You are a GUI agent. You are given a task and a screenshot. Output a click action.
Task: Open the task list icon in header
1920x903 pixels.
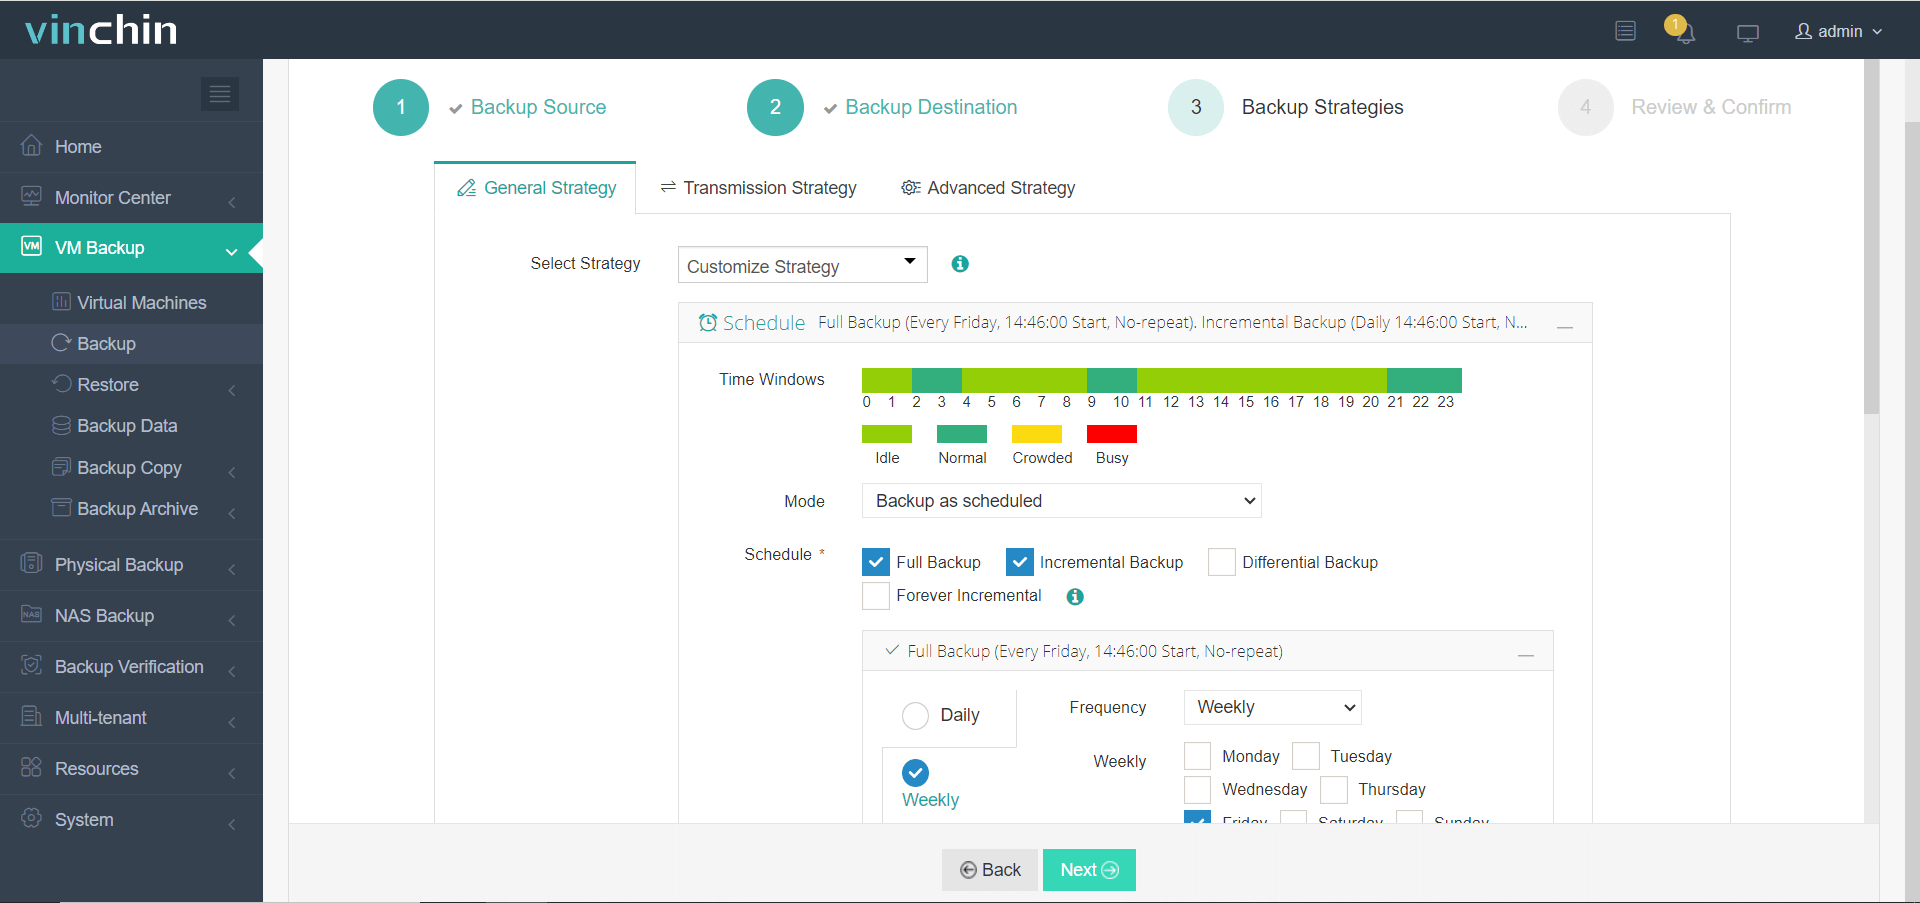1625,31
